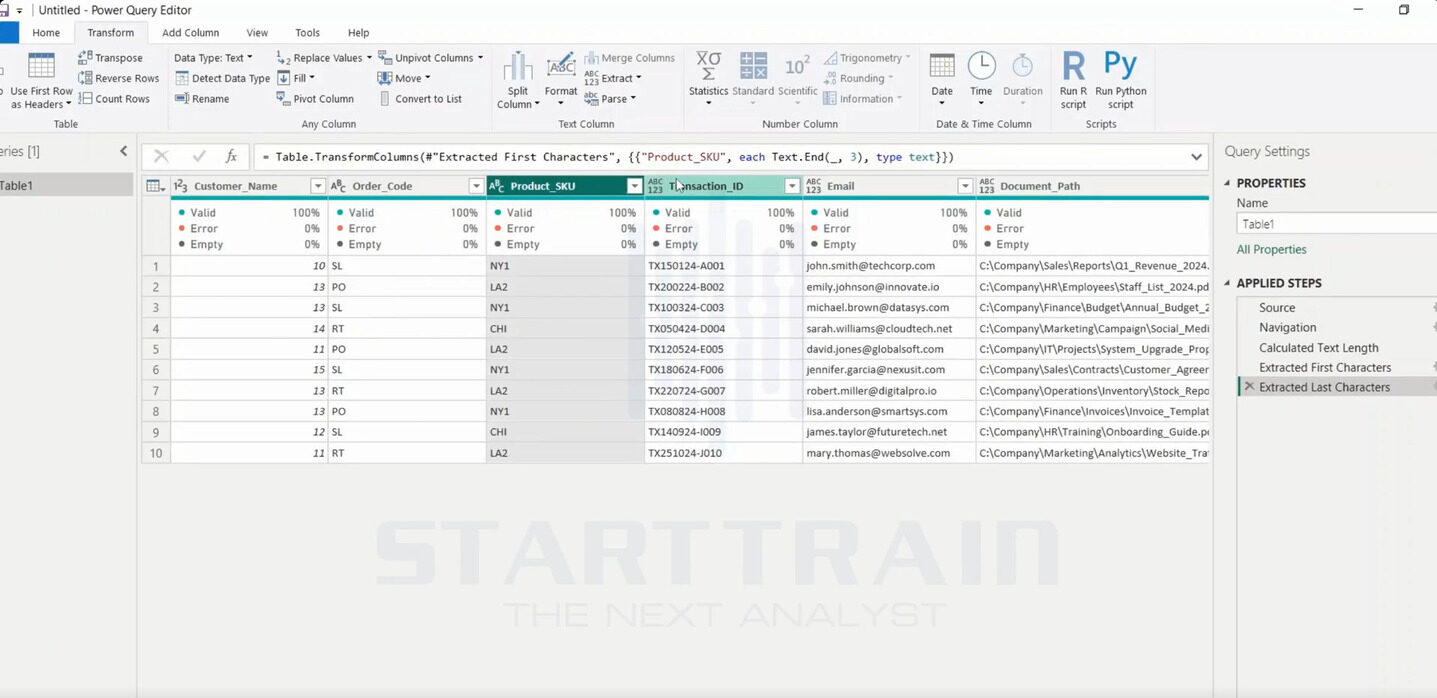Open the Time transform menu
Screen dimensions: 1437x698
tap(981, 80)
